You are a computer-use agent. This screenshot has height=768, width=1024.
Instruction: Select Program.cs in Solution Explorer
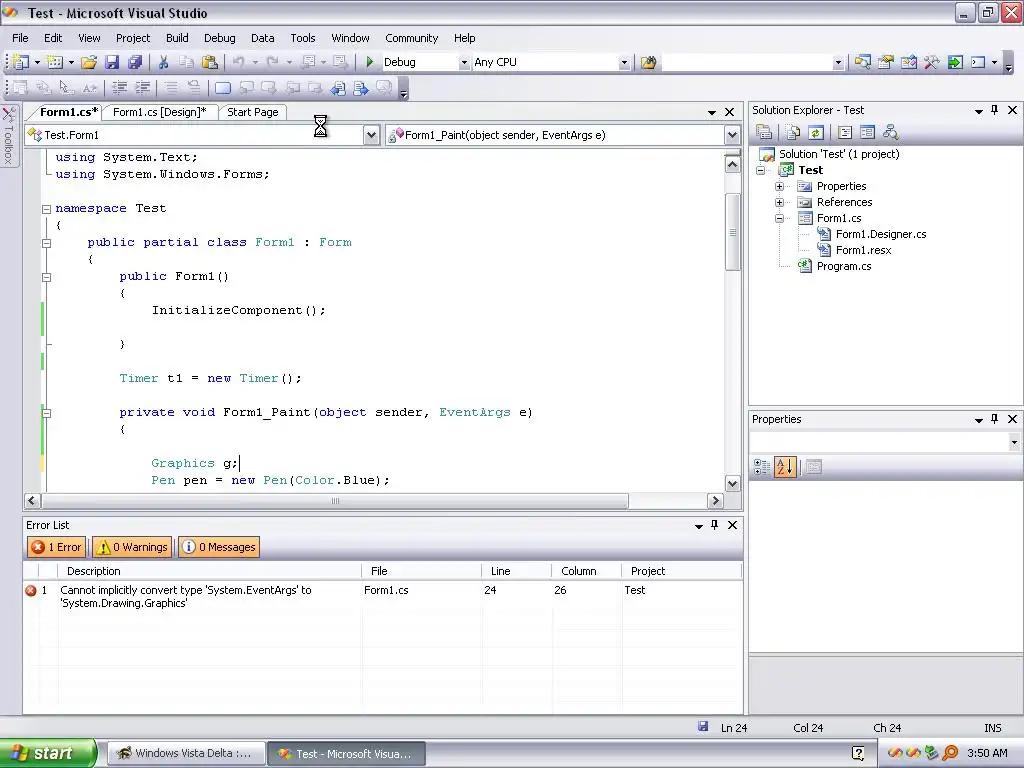pos(844,266)
